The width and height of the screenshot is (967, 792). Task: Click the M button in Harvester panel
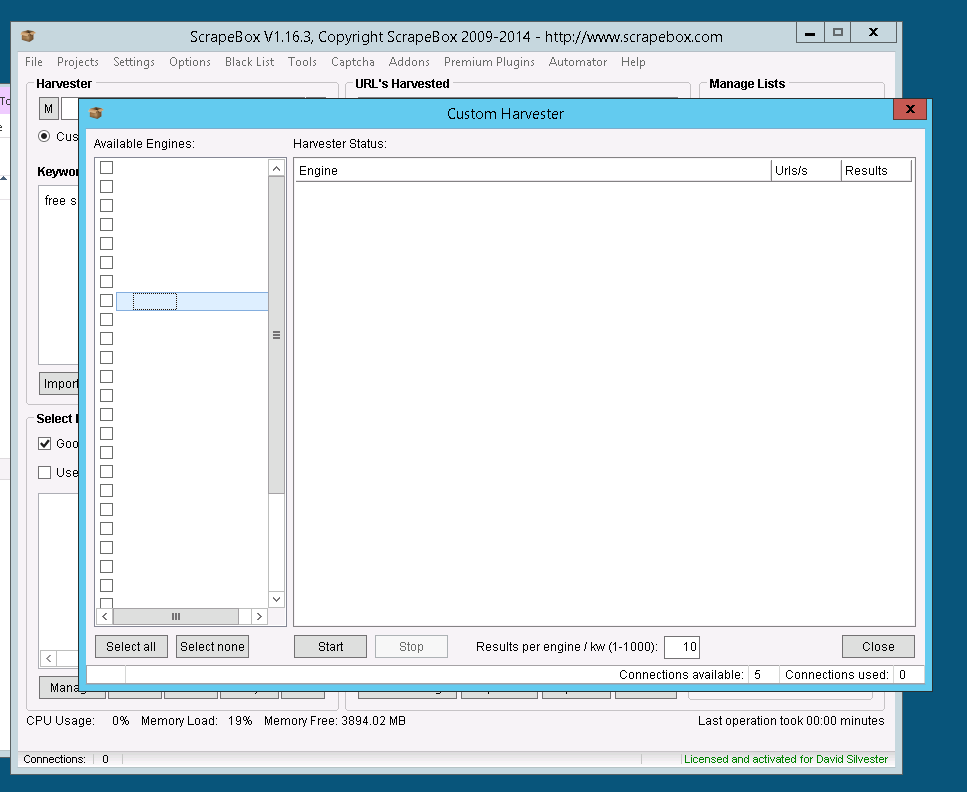[x=49, y=109]
